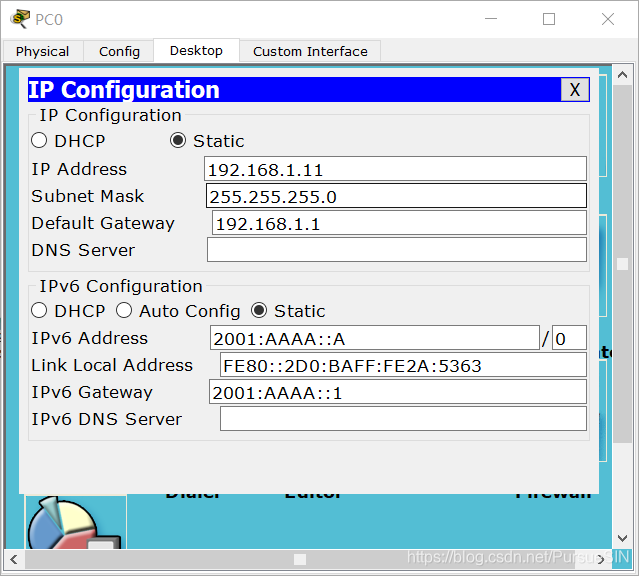Maximize the PC0 window
Viewport: 639px width, 576px height.
(549, 19)
